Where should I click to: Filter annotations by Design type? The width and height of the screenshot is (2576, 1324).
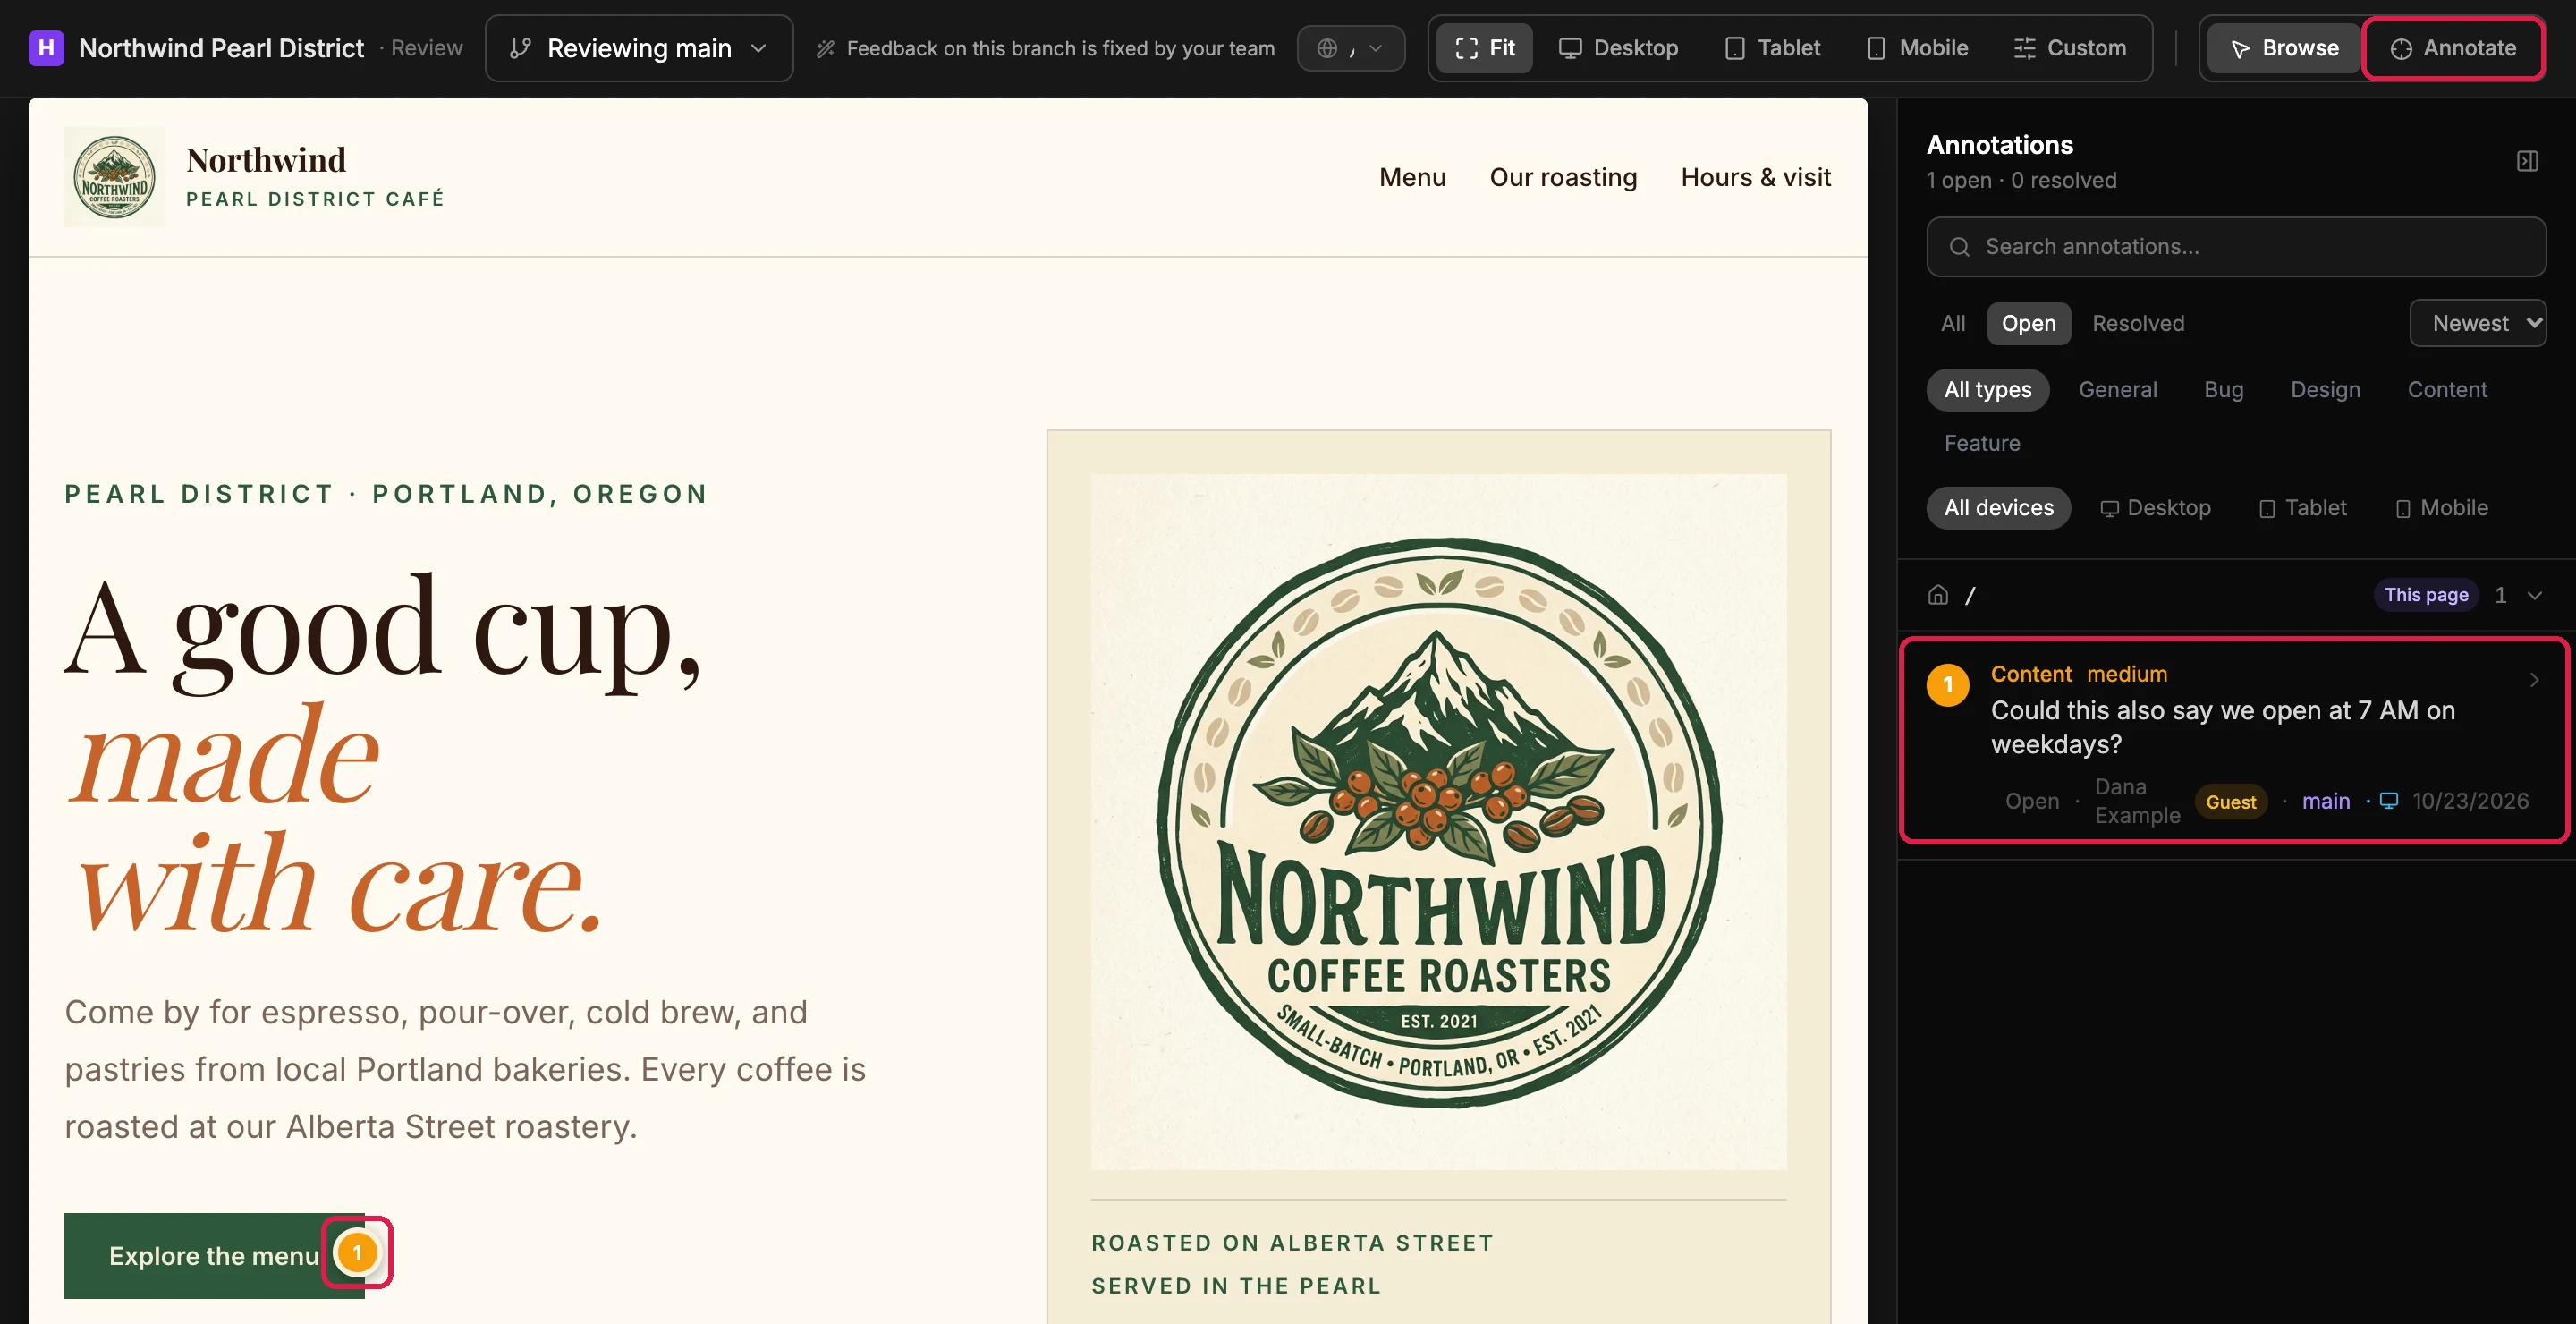click(x=2325, y=390)
